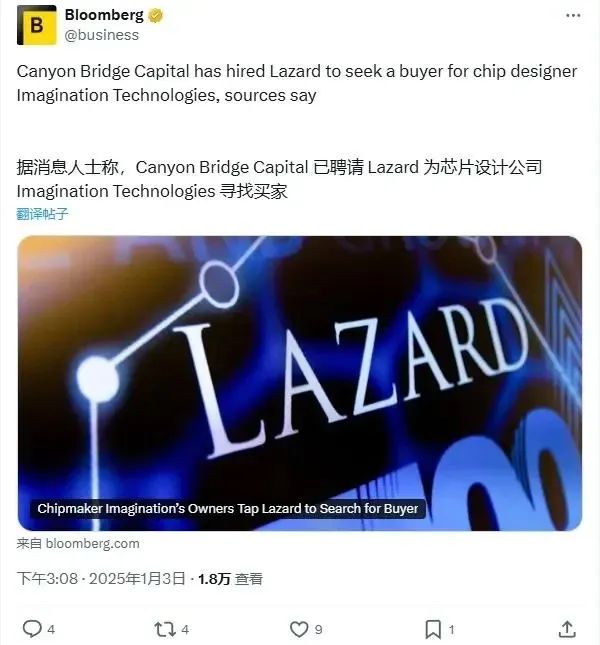Open the three-dot more options menu

[x=573, y=16]
